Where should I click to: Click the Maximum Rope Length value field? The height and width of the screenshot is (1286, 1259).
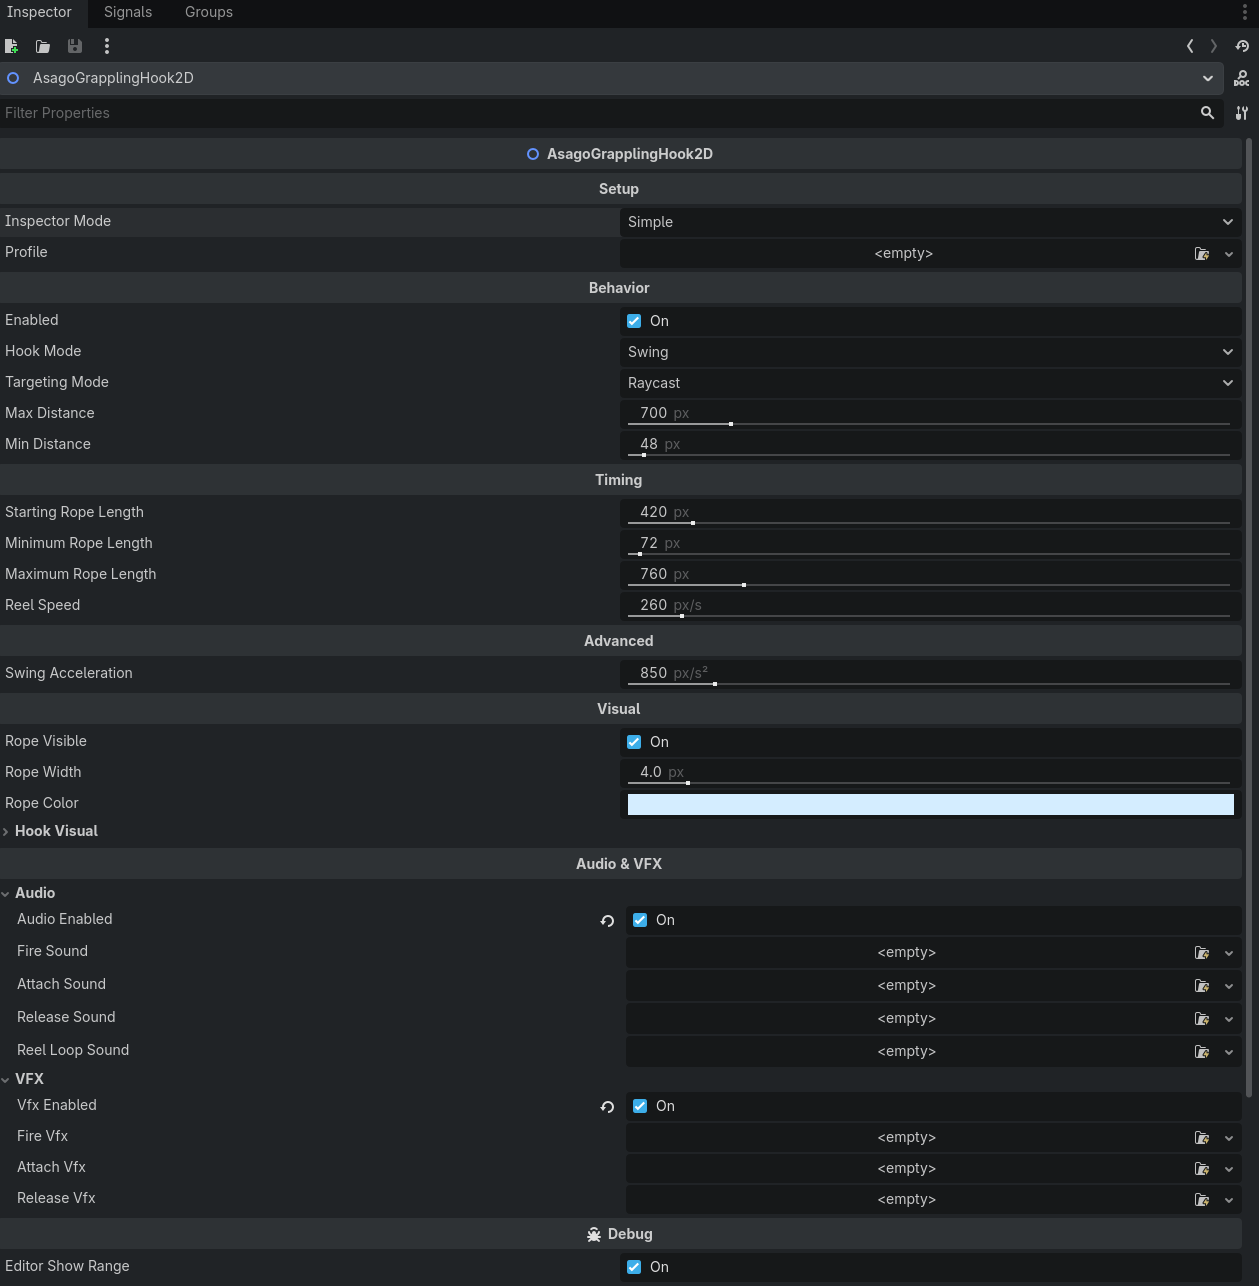[x=930, y=574]
